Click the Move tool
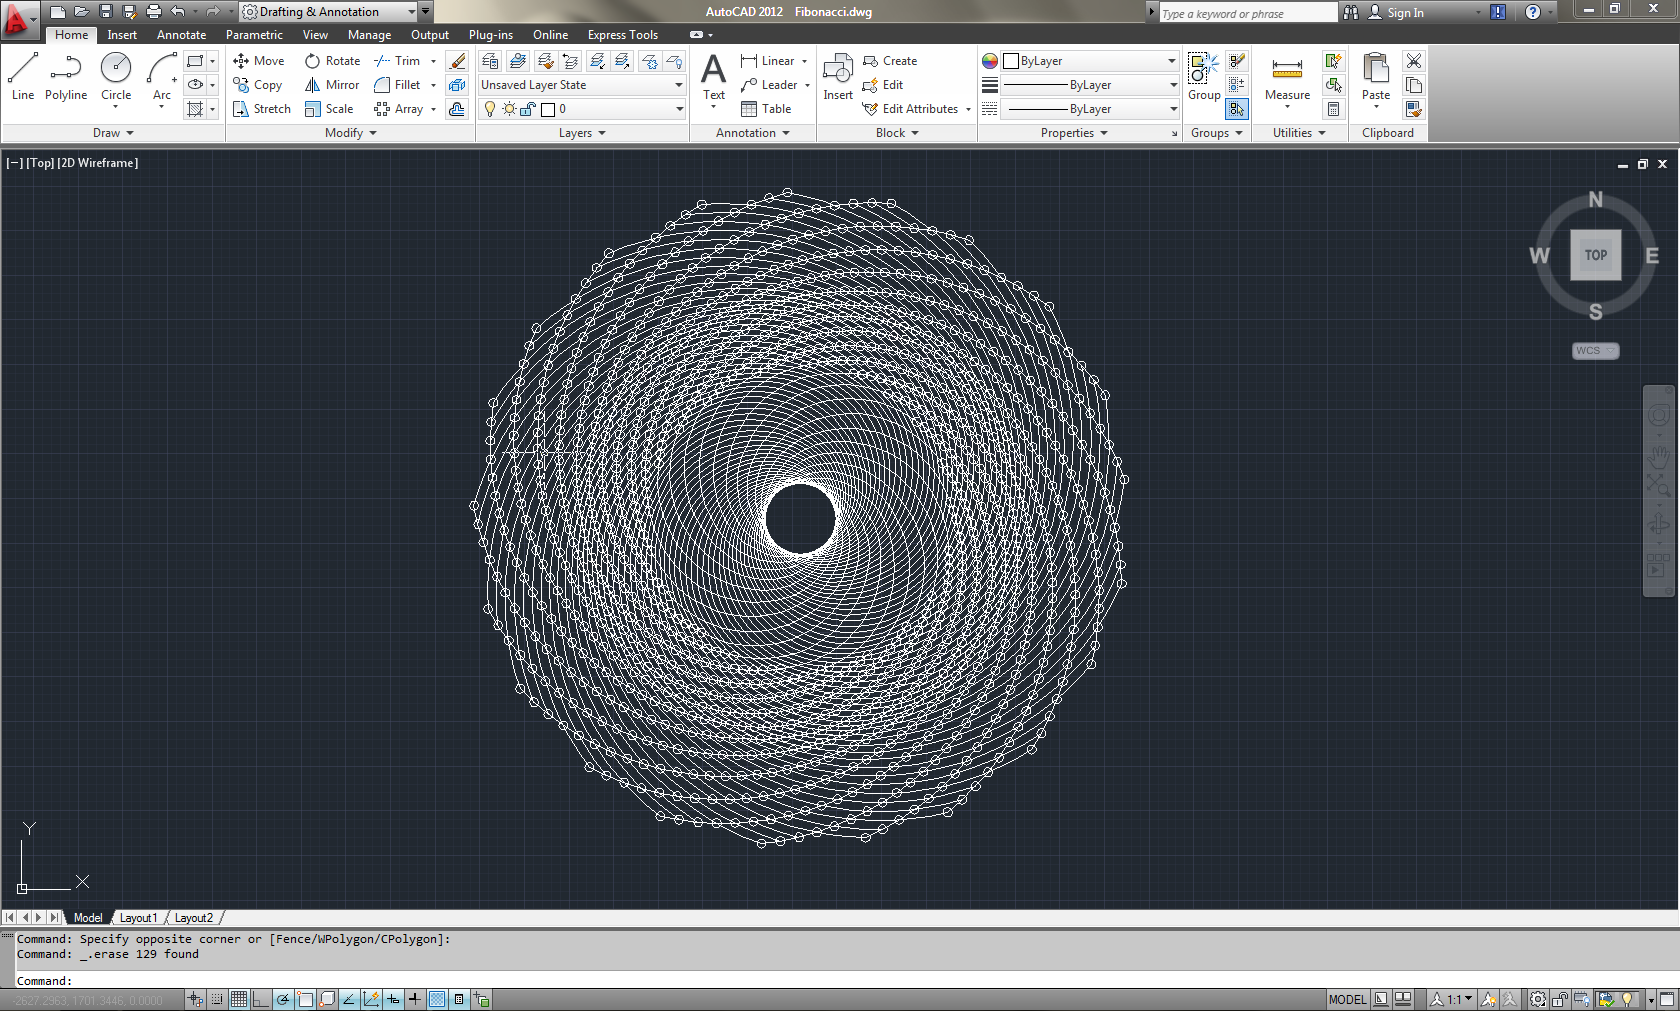Viewport: 1680px width, 1011px height. pos(259,61)
